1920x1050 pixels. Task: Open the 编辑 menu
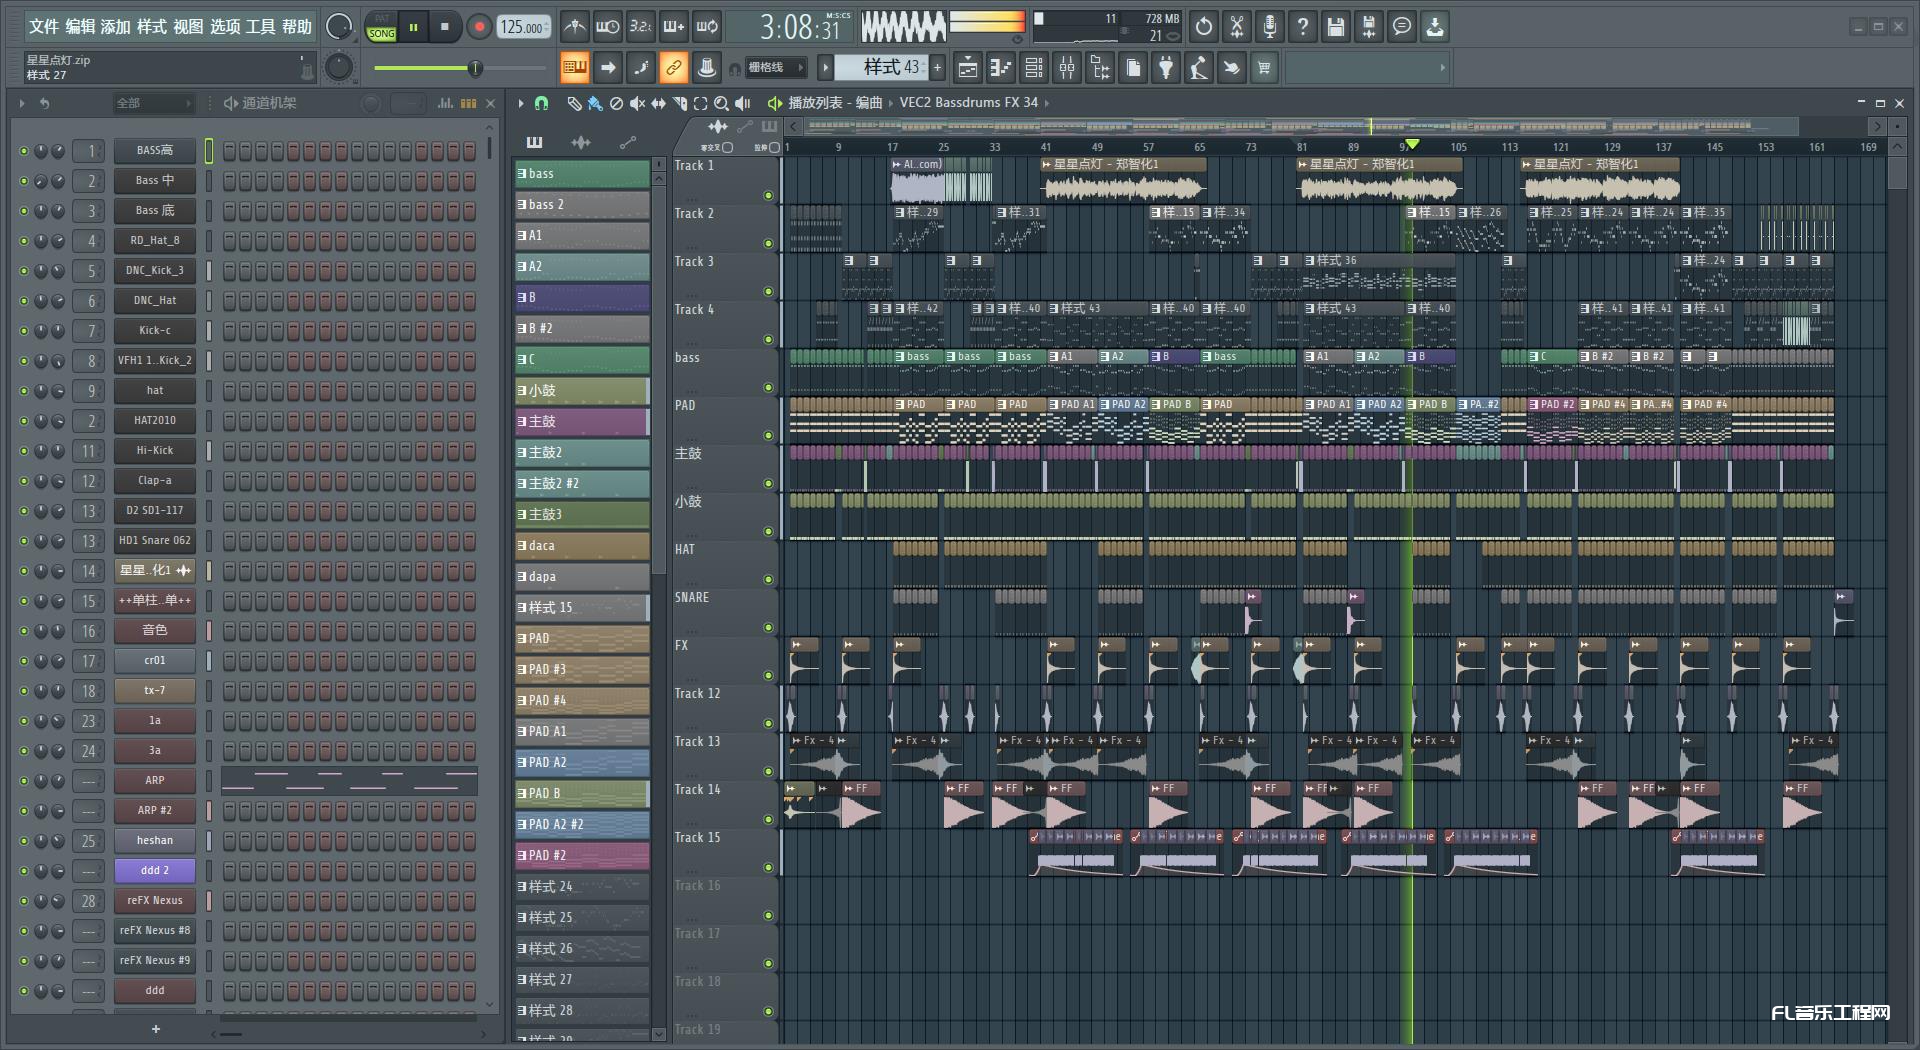pyautogui.click(x=80, y=27)
